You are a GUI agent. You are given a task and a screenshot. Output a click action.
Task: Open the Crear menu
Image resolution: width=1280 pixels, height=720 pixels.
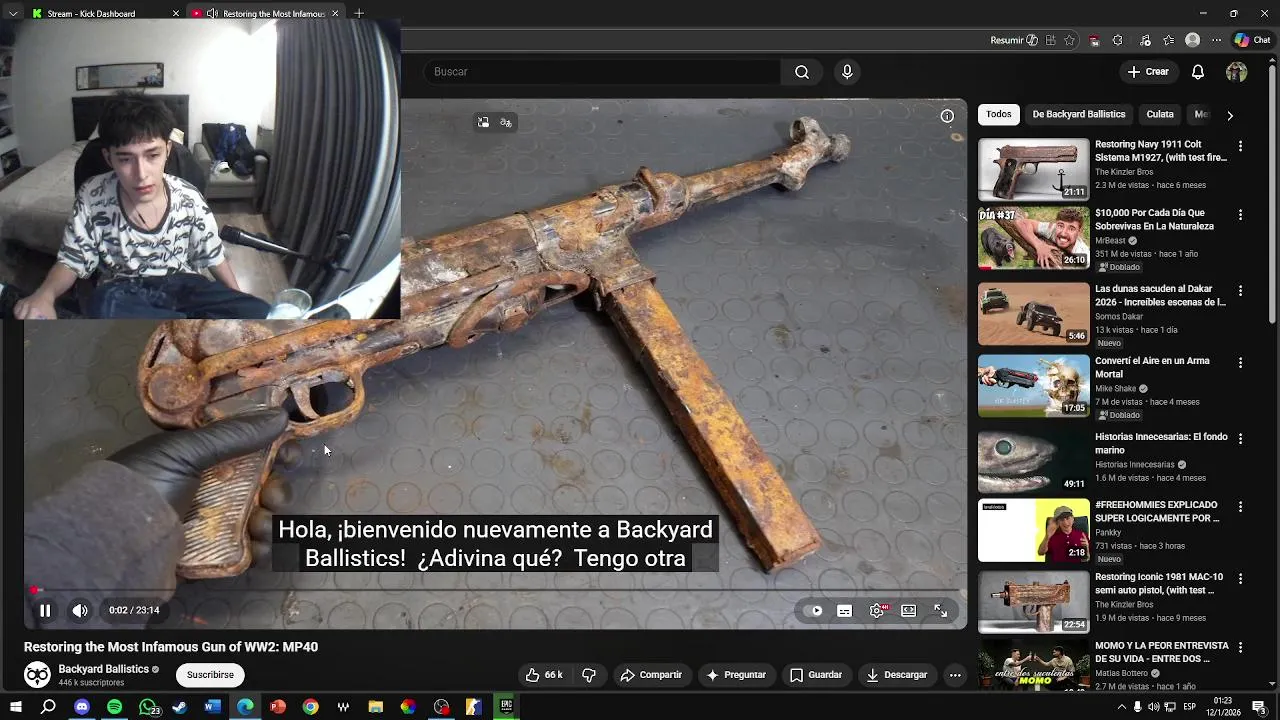click(1148, 72)
